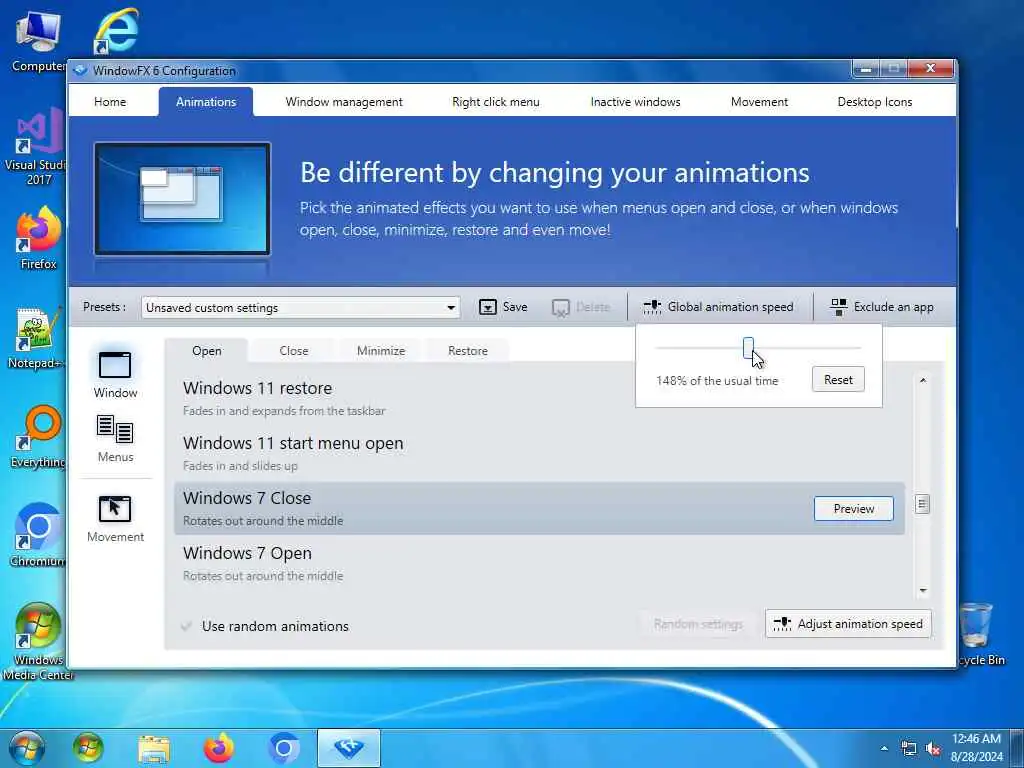The width and height of the screenshot is (1024, 768).
Task: Click the Preview button
Action: pos(854,509)
